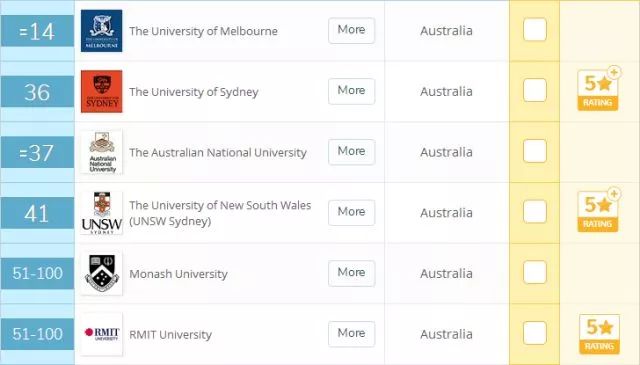Open the Australian National University logo
Image resolution: width=640 pixels, height=365 pixels.
tap(101, 152)
